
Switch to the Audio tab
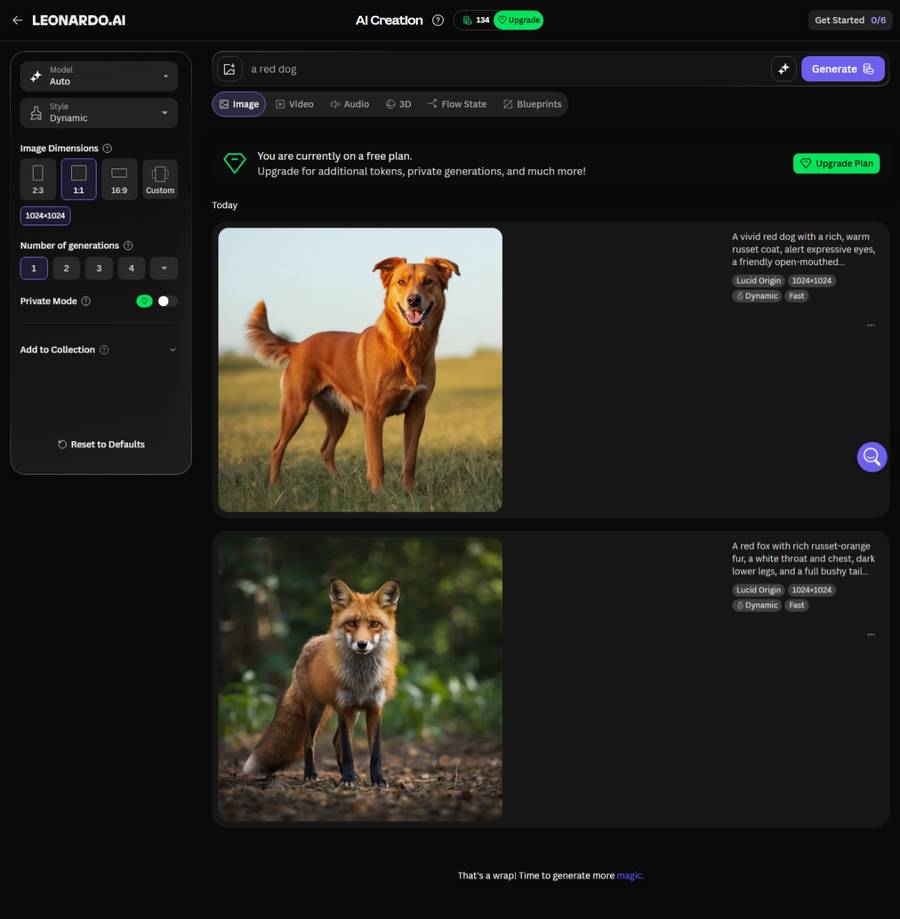click(350, 104)
